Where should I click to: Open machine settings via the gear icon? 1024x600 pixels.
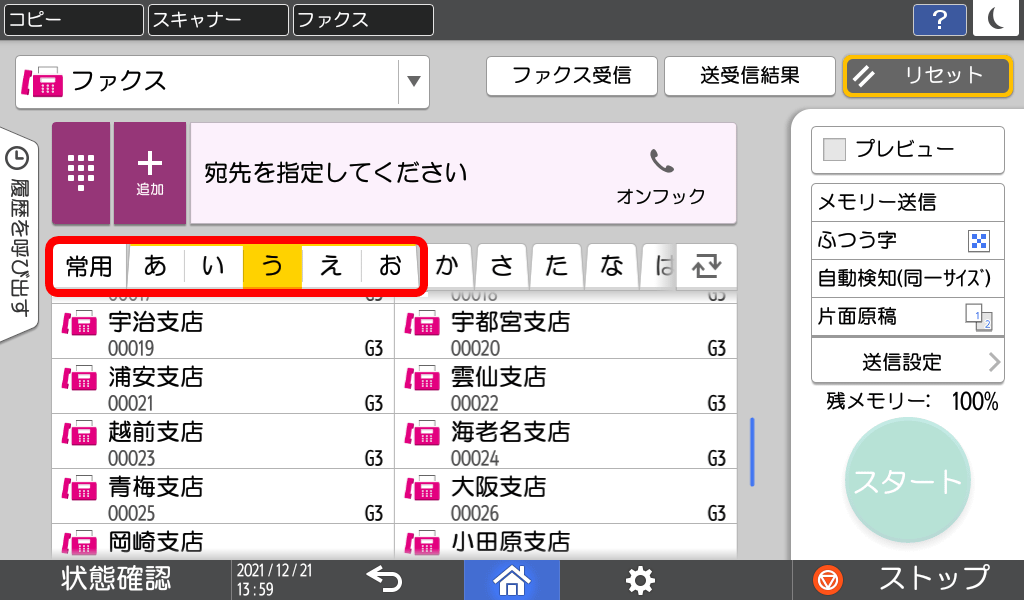coord(640,579)
